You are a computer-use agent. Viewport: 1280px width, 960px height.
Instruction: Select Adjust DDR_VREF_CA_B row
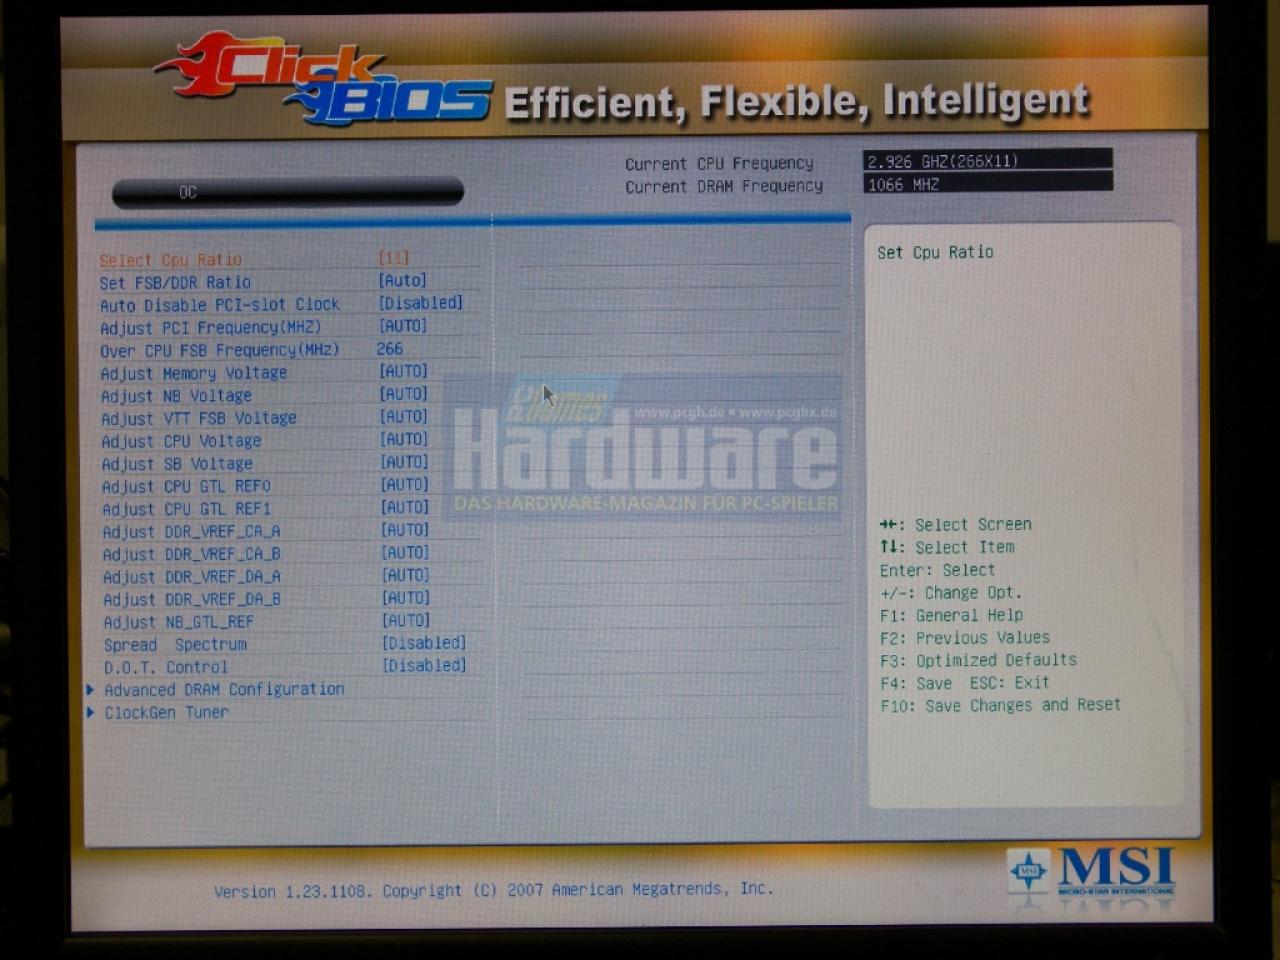pos(191,555)
